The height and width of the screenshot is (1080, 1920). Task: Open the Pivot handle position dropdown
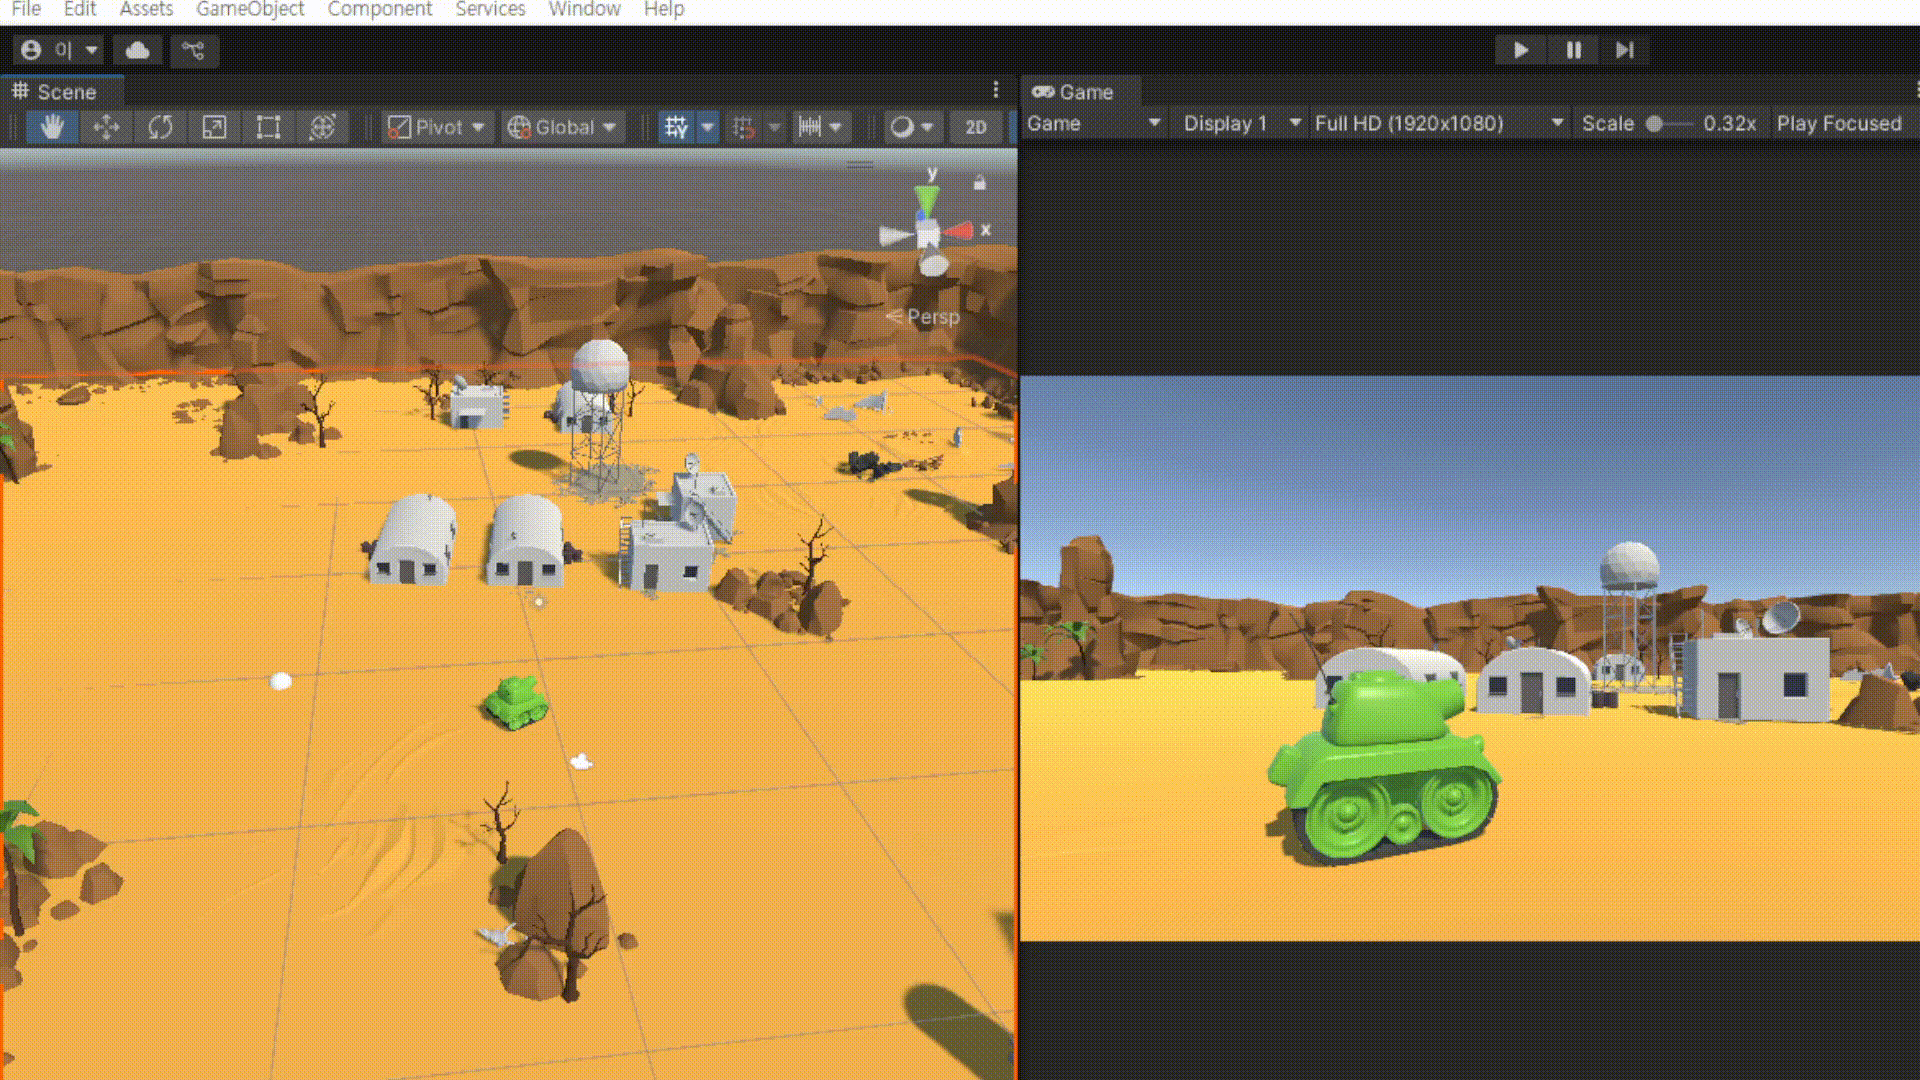pos(437,127)
